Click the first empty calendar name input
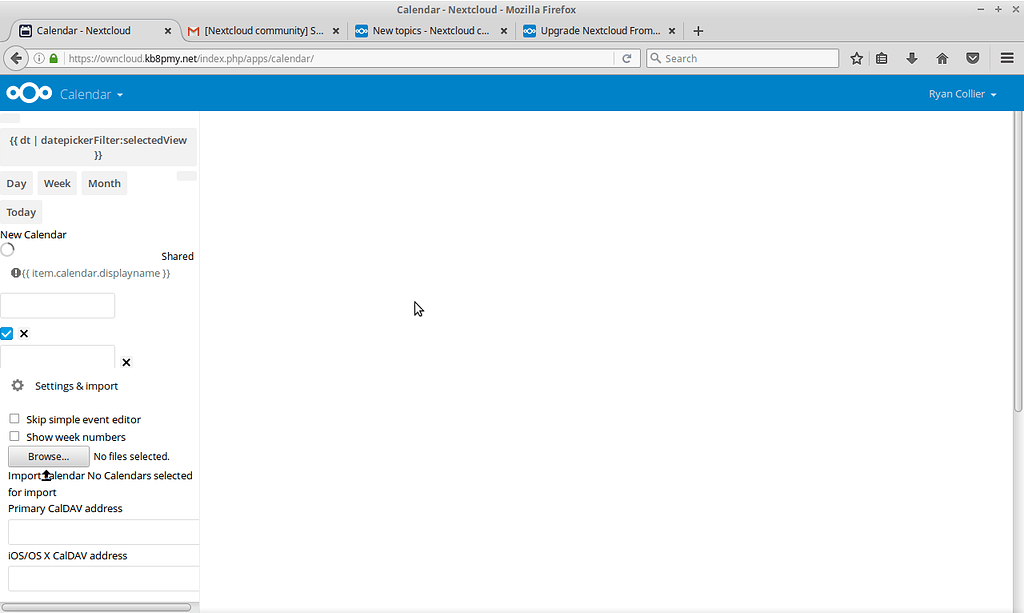This screenshot has height=613, width=1024. coord(57,306)
